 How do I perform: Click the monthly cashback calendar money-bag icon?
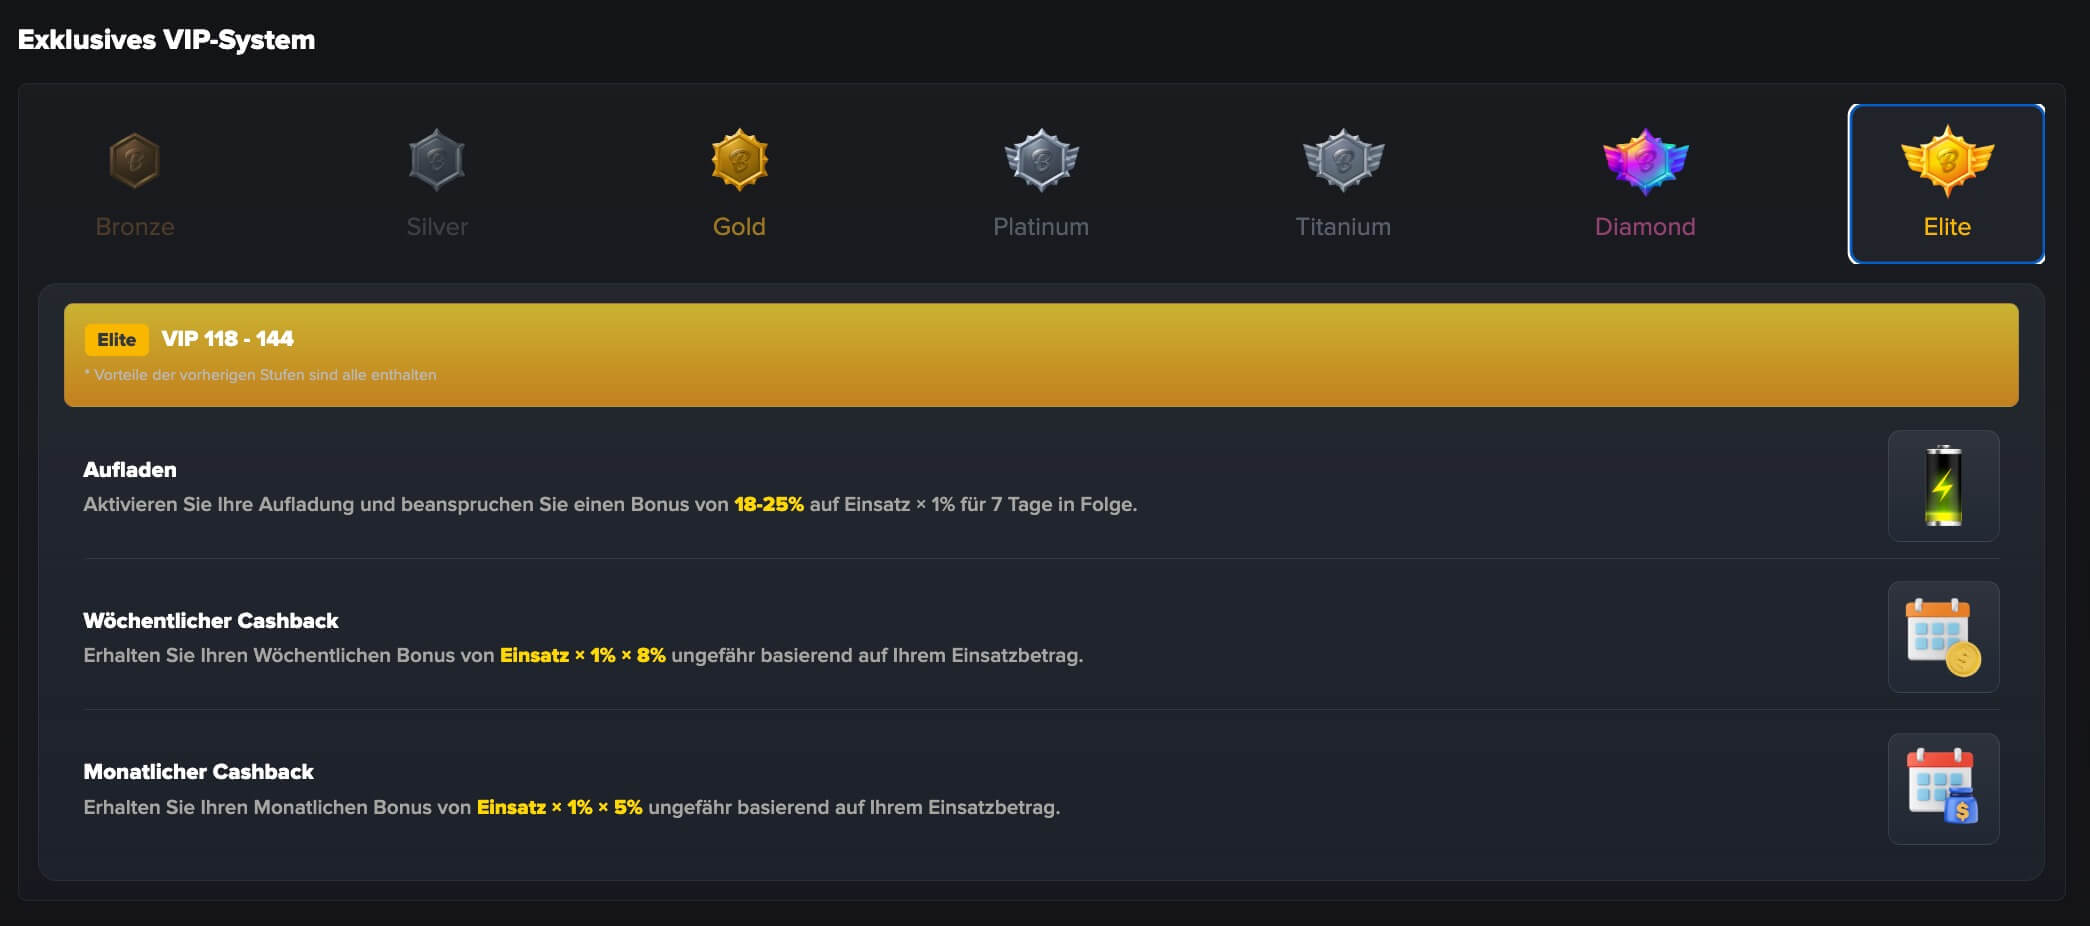point(1943,788)
